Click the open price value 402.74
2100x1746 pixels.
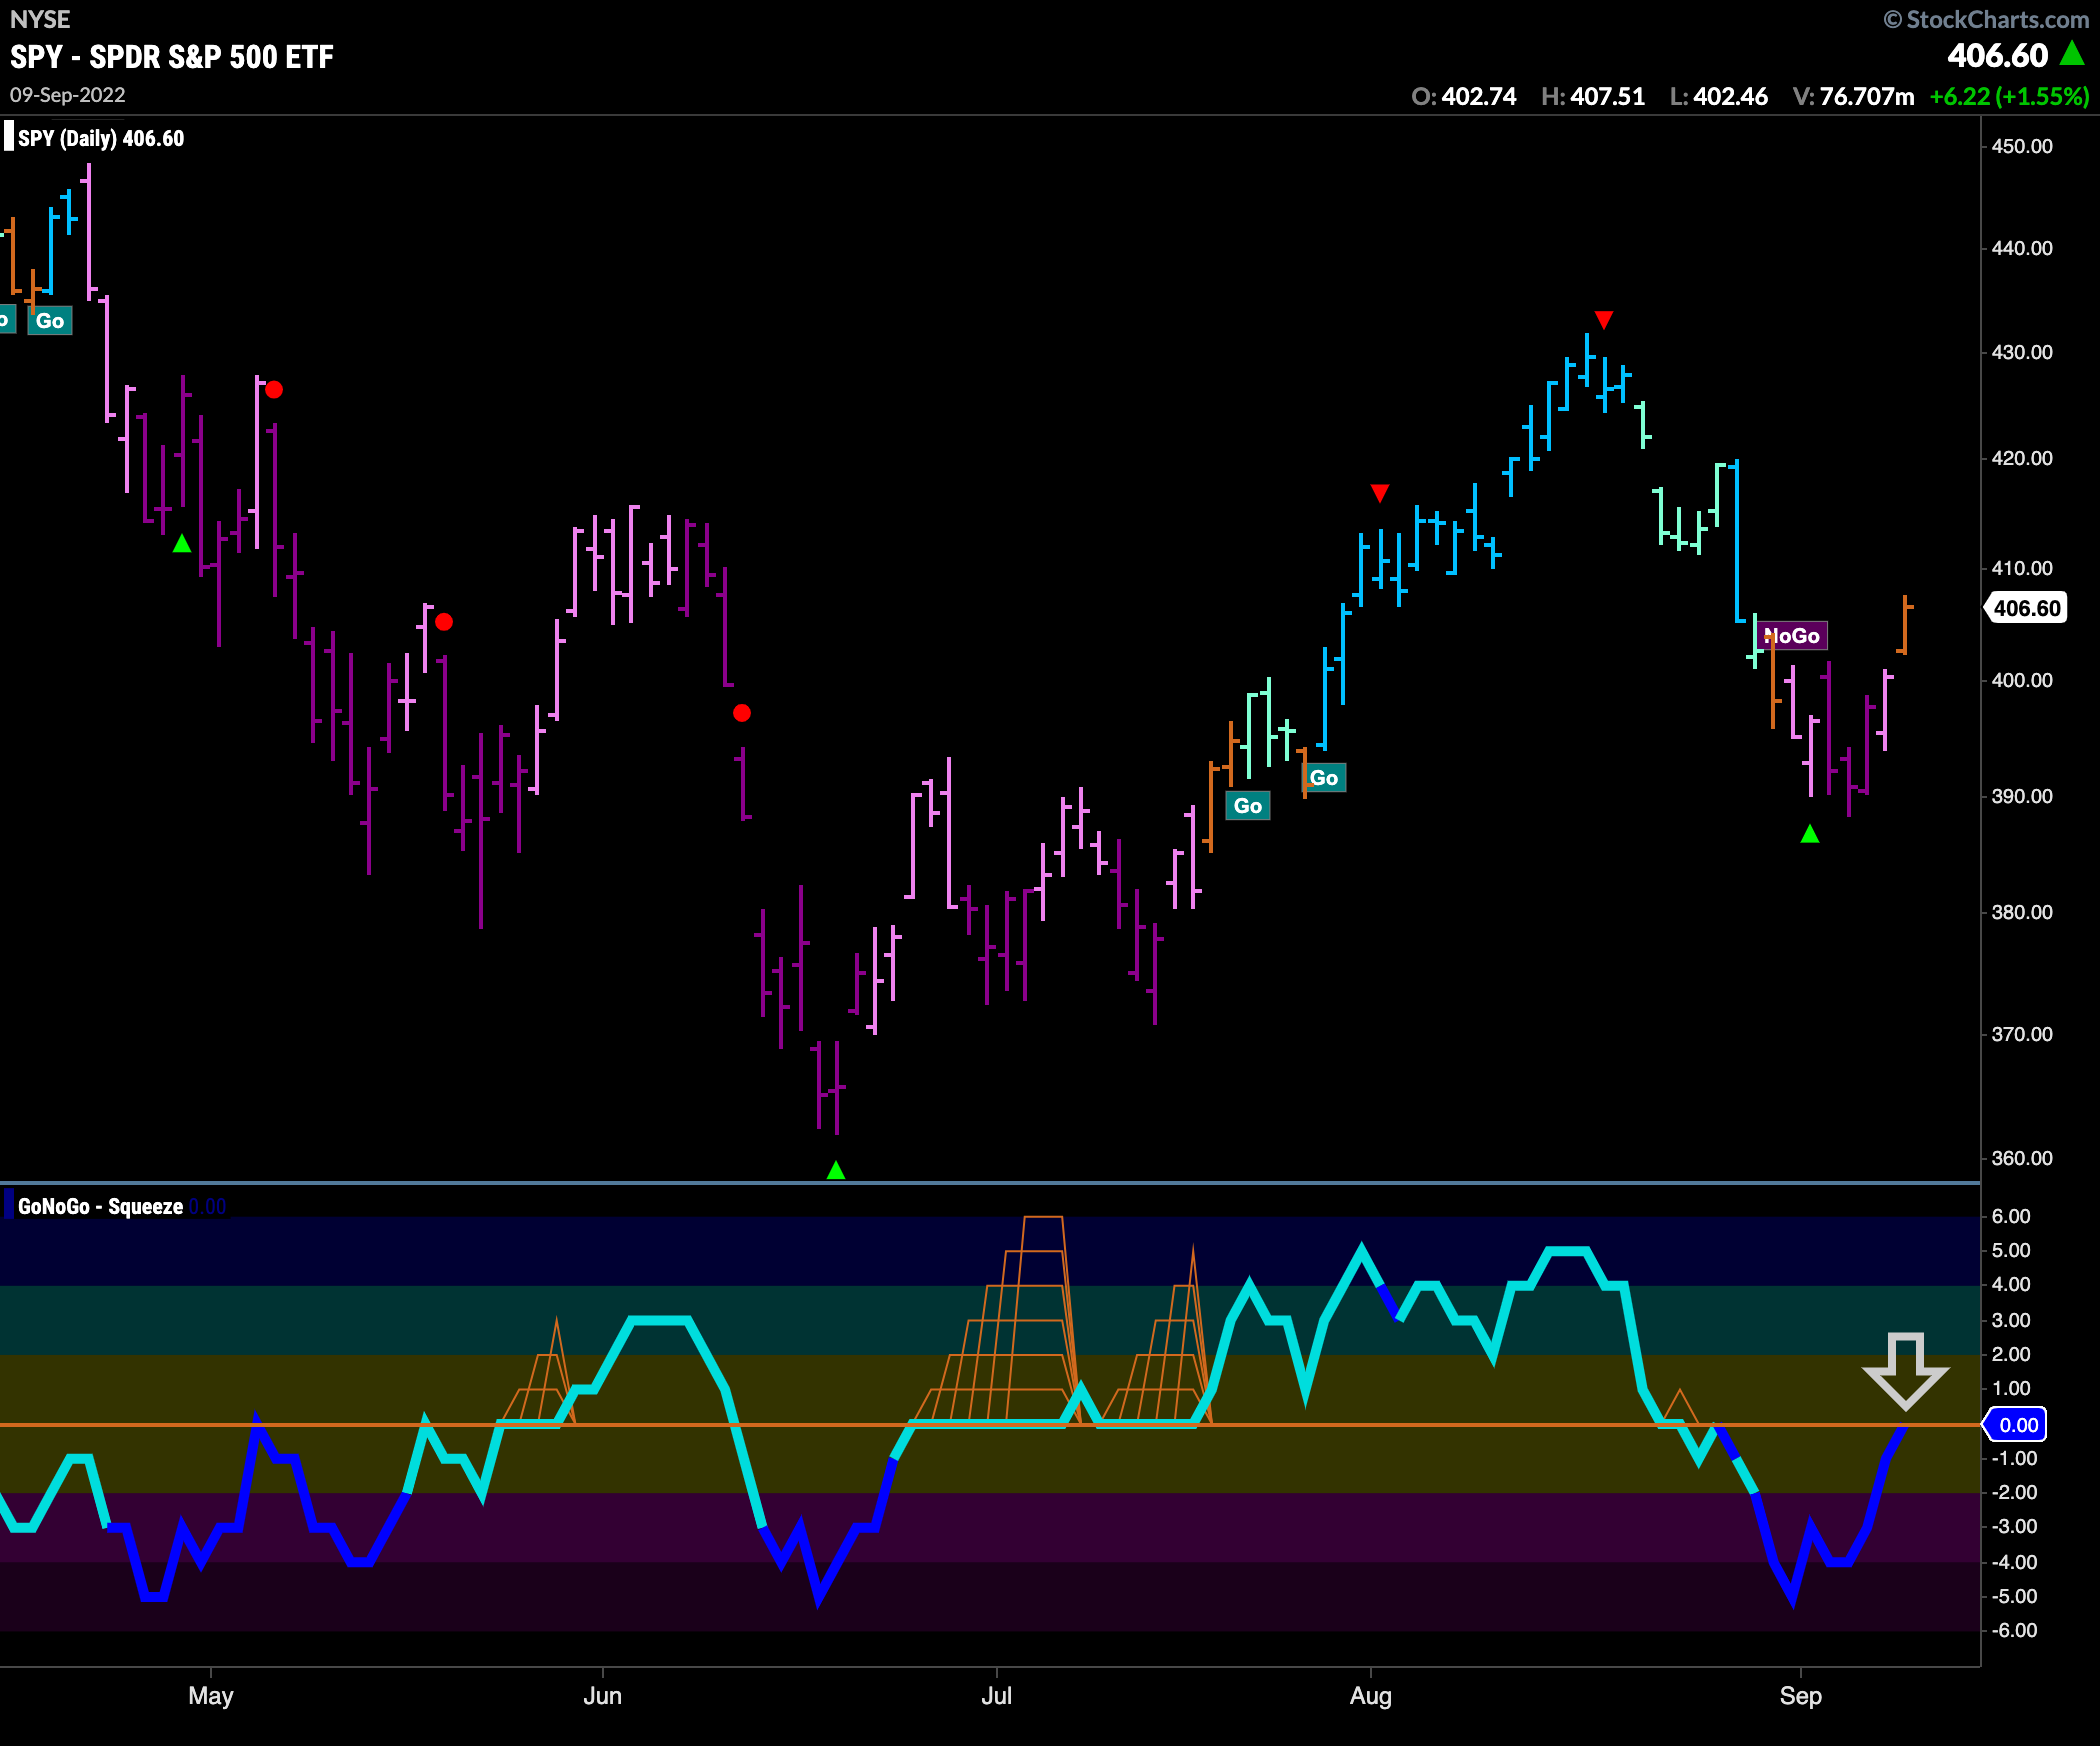pos(1478,97)
